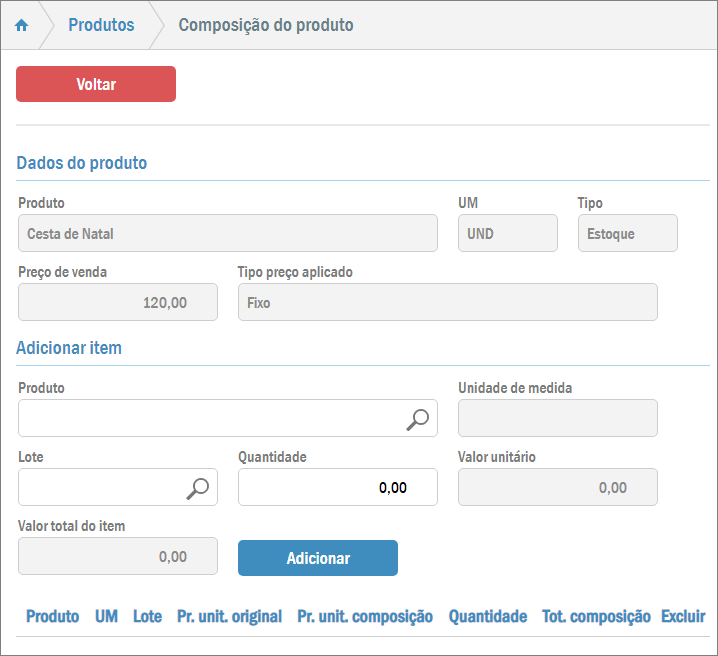Screen dimensions: 718x656
Task: Click the Cesta de Natal product field
Action: pos(227,234)
